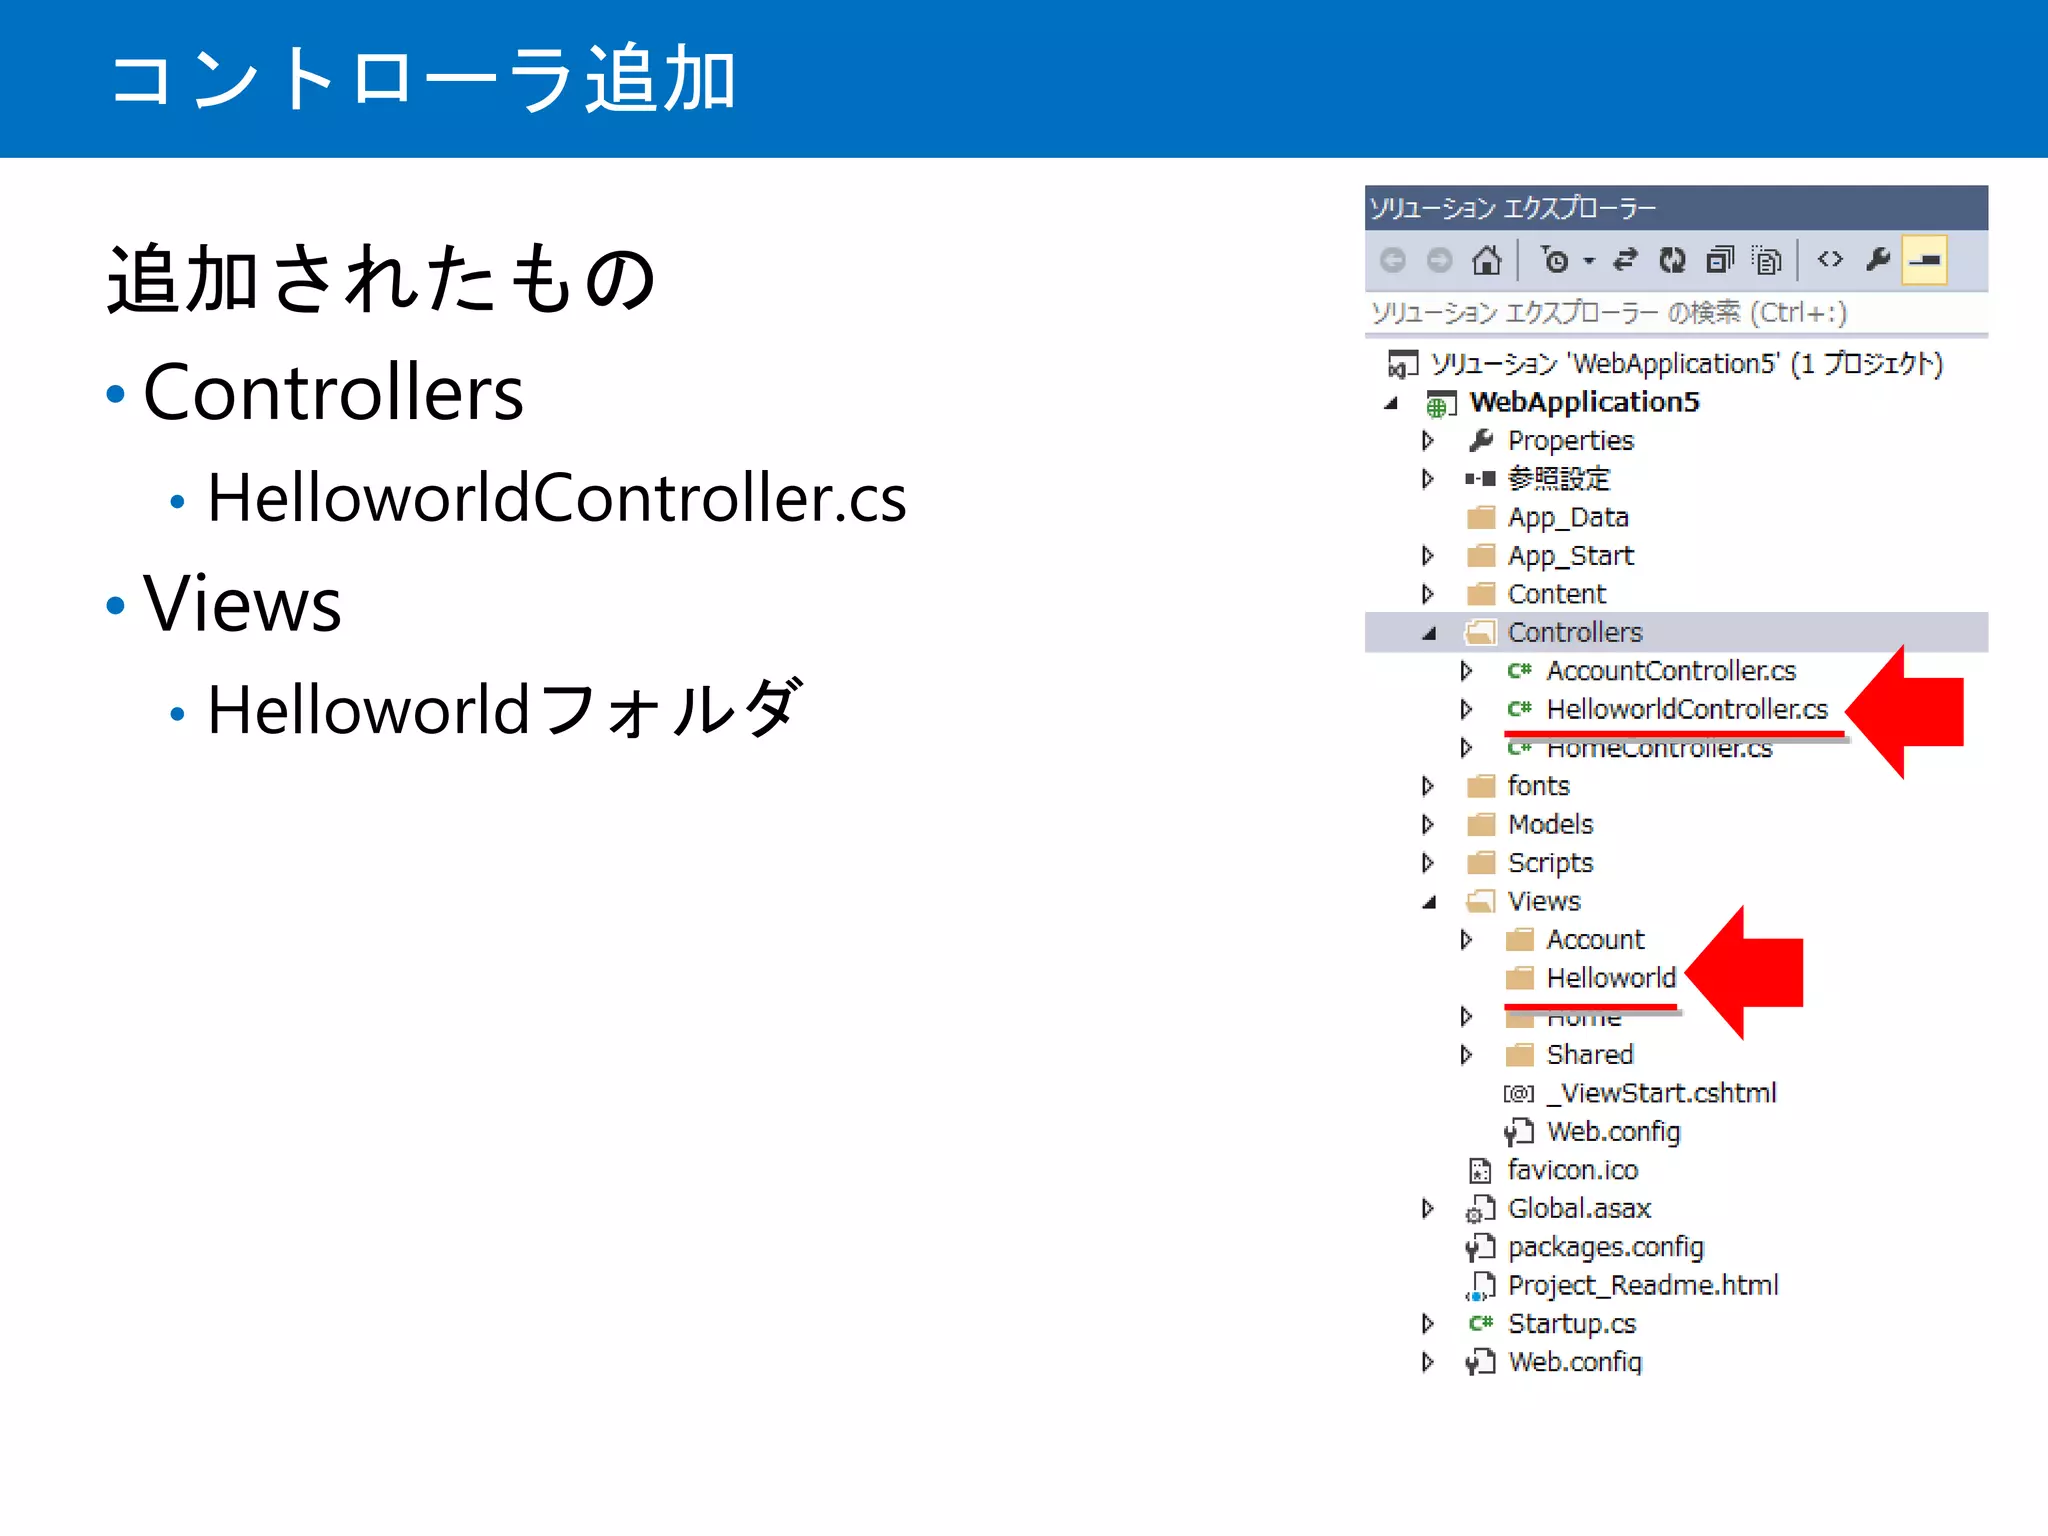The image size is (2048, 1536).
Task: Select the bold WebApplication5 project name
Action: coord(1584,402)
